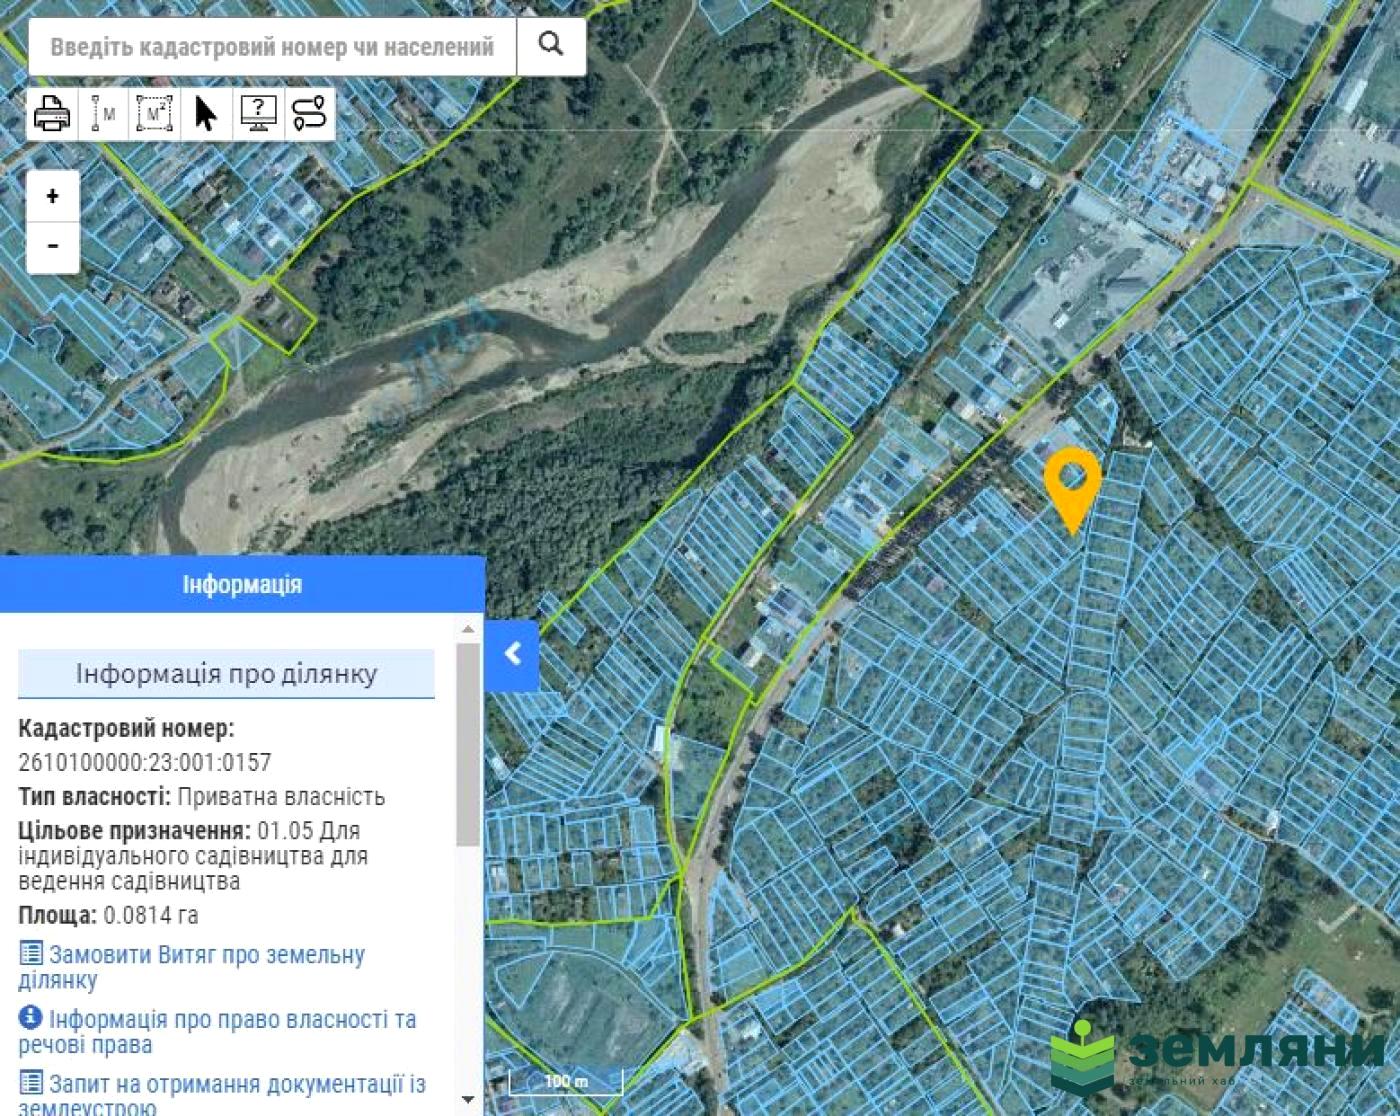Focus the cadastral number search field
1400x1116 pixels.
(x=272, y=47)
